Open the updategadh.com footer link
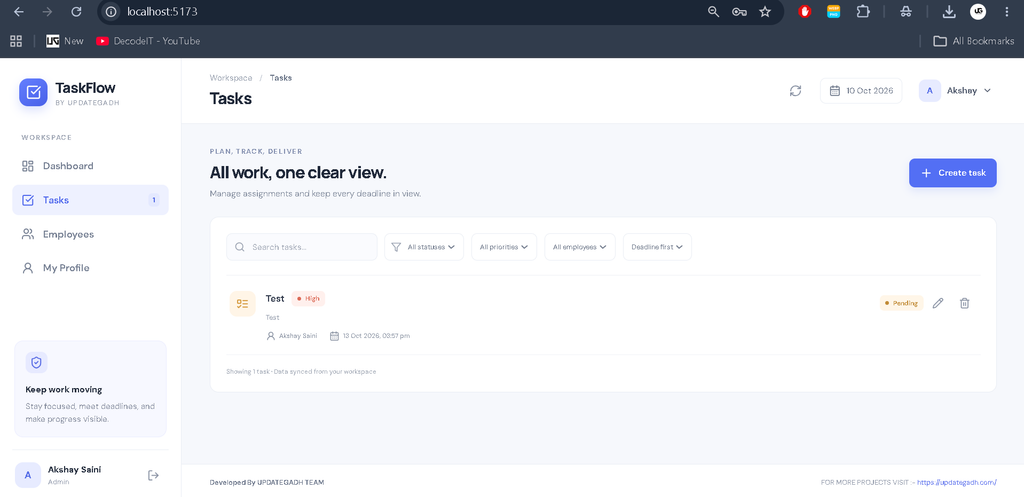The image size is (1024, 497). 957,483
